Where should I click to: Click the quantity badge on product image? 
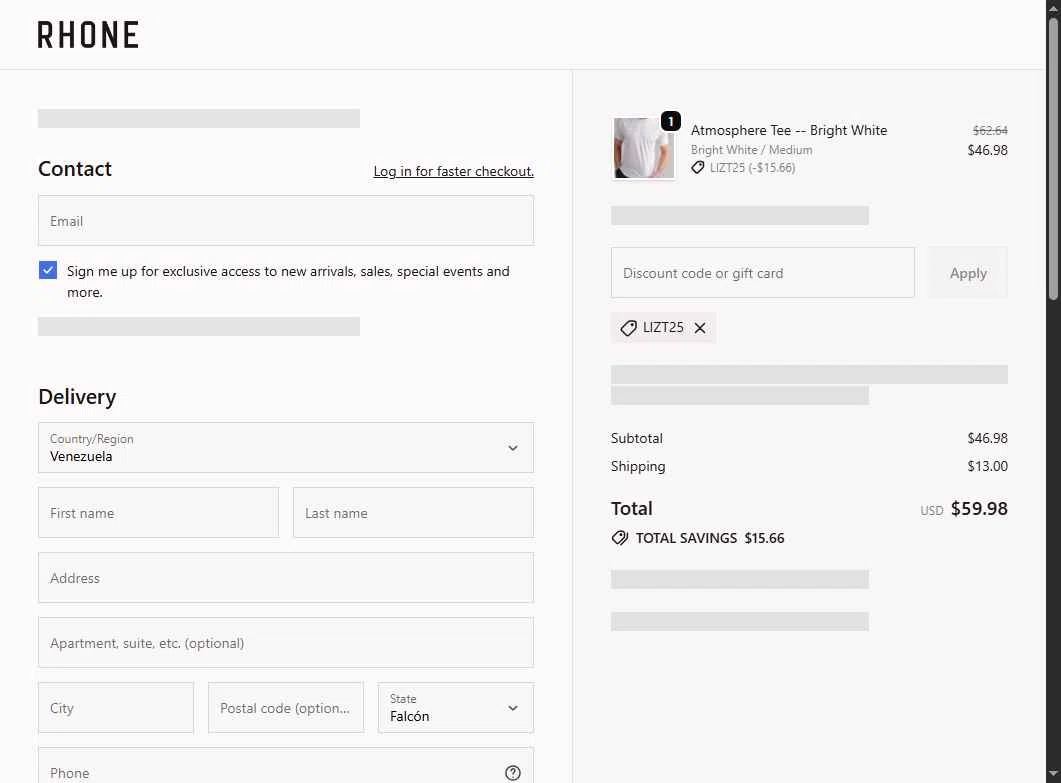click(671, 121)
